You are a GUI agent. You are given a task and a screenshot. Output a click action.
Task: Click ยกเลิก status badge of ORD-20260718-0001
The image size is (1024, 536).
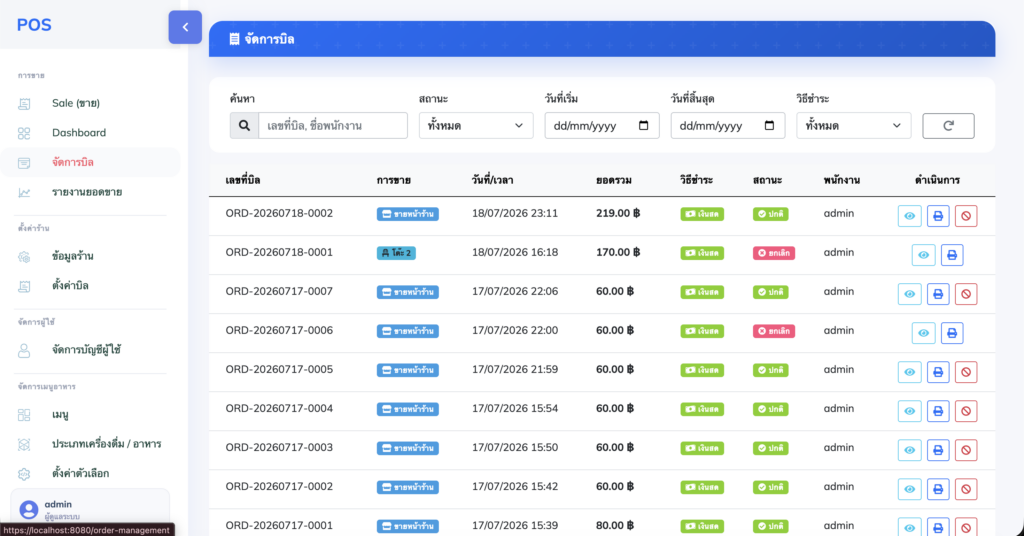773,253
